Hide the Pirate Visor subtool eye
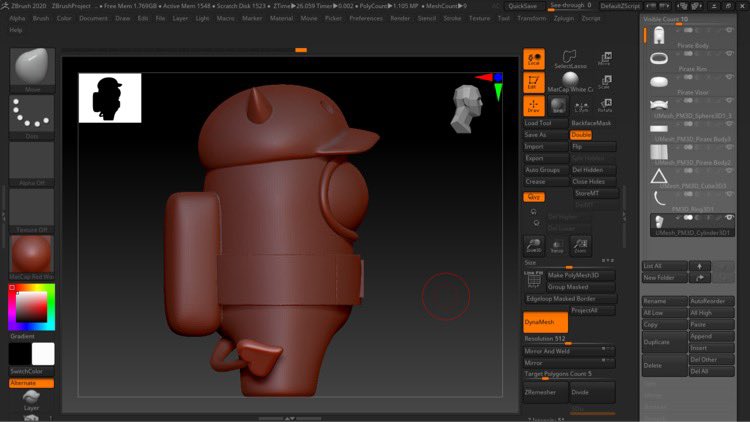Screen dimensions: 750x422 pos(729,77)
